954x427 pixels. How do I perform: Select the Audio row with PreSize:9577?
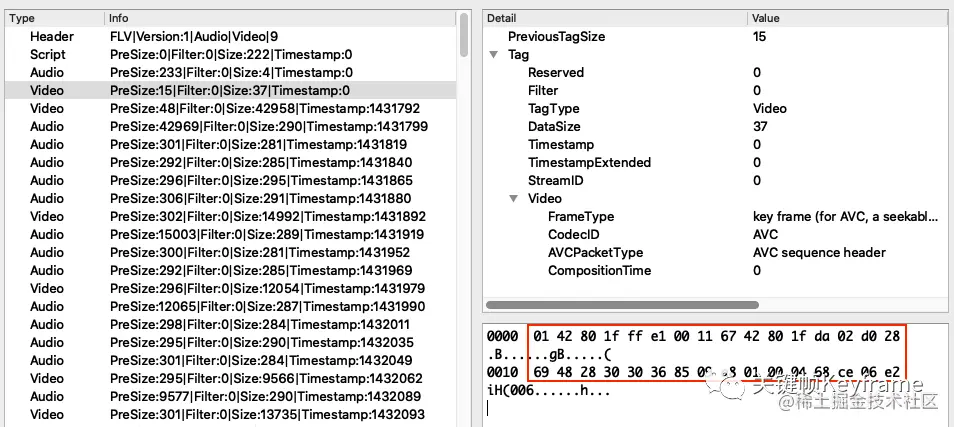pos(231,397)
